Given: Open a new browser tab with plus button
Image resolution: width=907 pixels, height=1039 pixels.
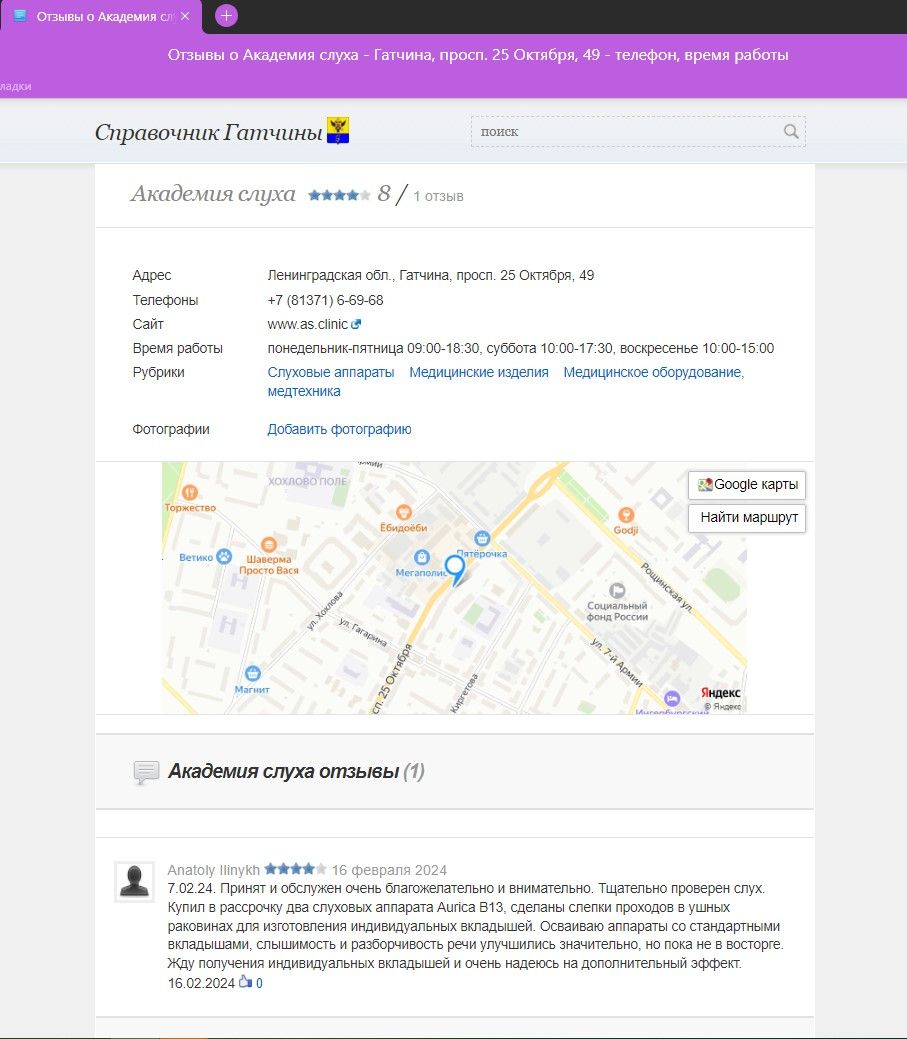Looking at the screenshot, I should [x=227, y=15].
